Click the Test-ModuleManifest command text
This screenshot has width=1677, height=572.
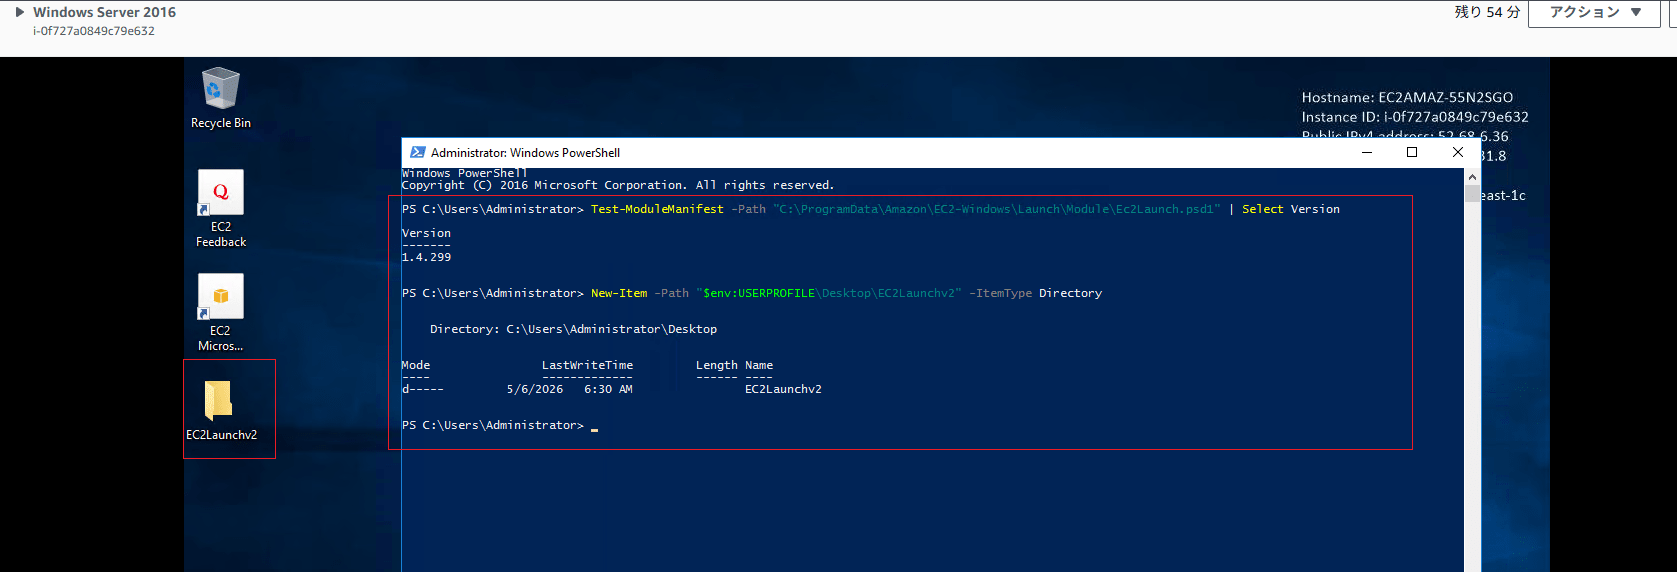657,209
